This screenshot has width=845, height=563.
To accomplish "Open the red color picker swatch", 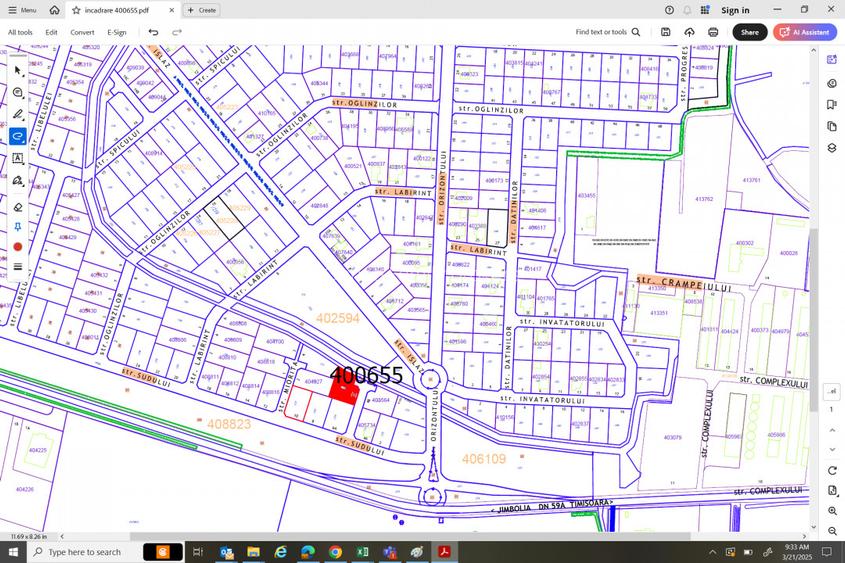I will (x=18, y=247).
